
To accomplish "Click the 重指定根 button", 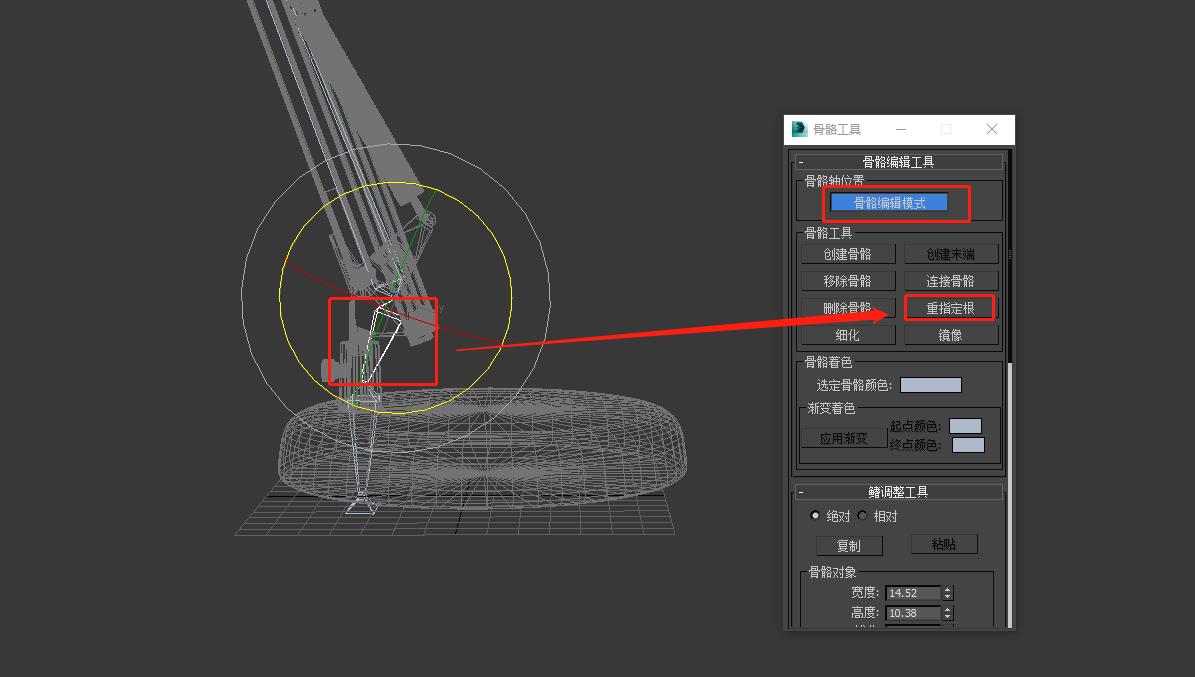I will coord(950,308).
